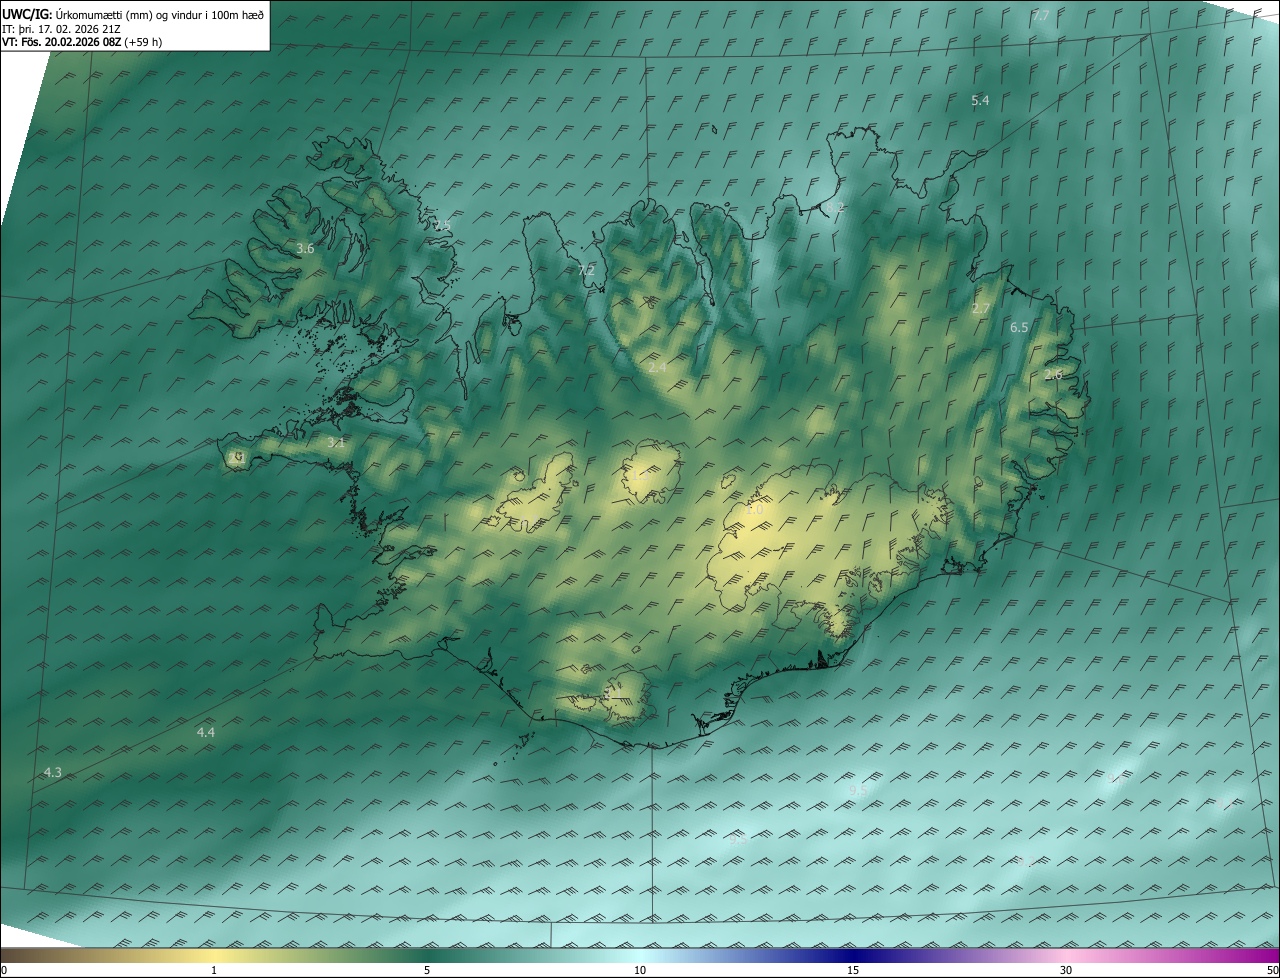Image resolution: width=1280 pixels, height=978 pixels.
Task: Click the 1 tick on the color scale
Action: pos(214,971)
